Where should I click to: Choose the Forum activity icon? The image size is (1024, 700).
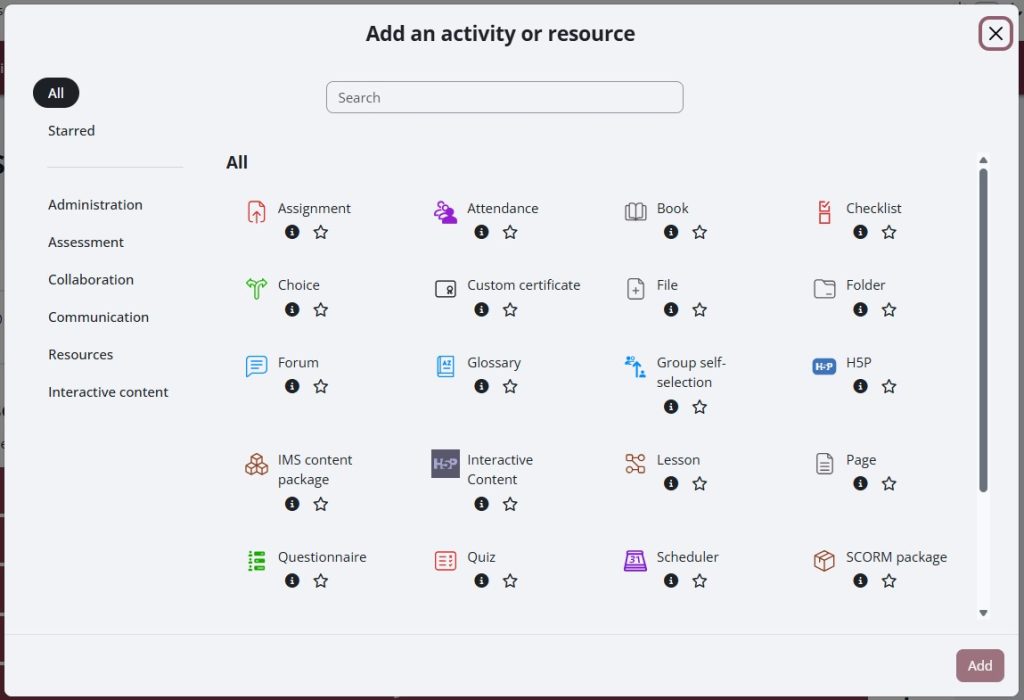(x=257, y=364)
